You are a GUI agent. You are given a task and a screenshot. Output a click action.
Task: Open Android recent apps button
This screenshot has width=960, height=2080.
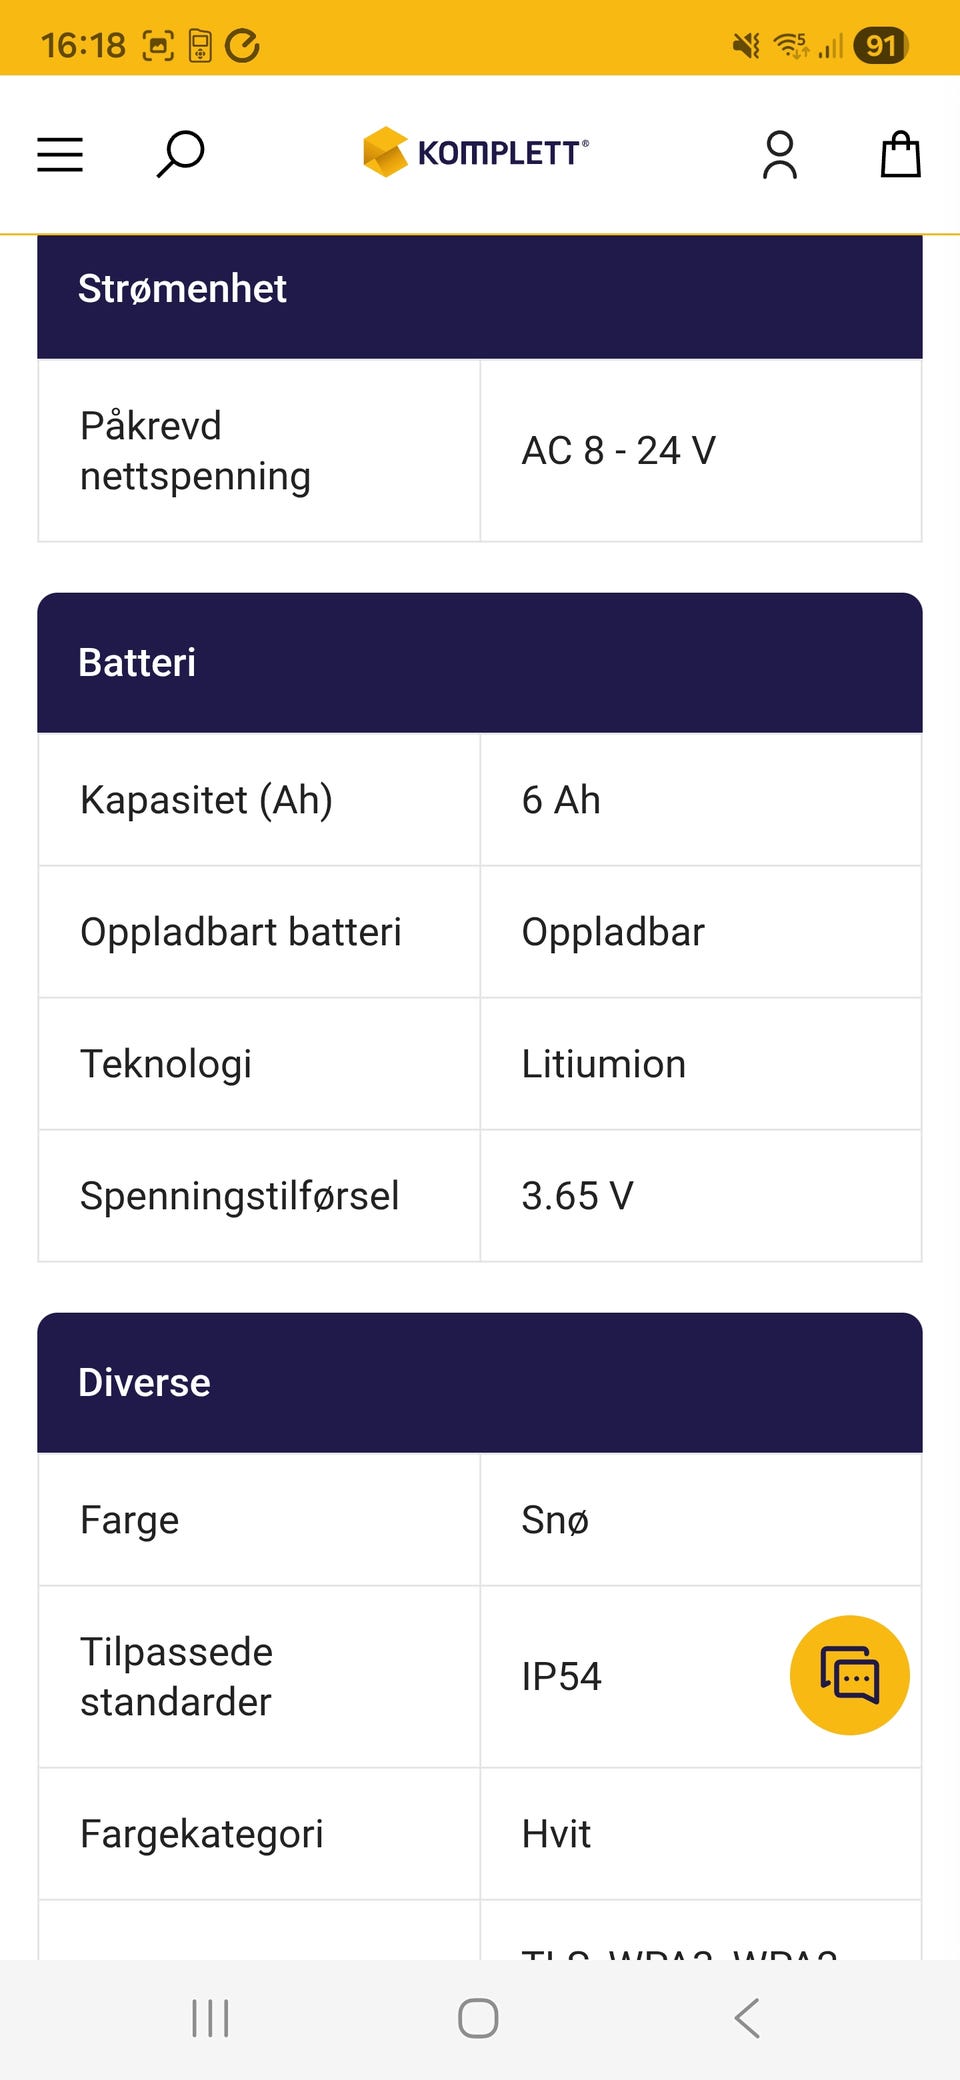[210, 2018]
